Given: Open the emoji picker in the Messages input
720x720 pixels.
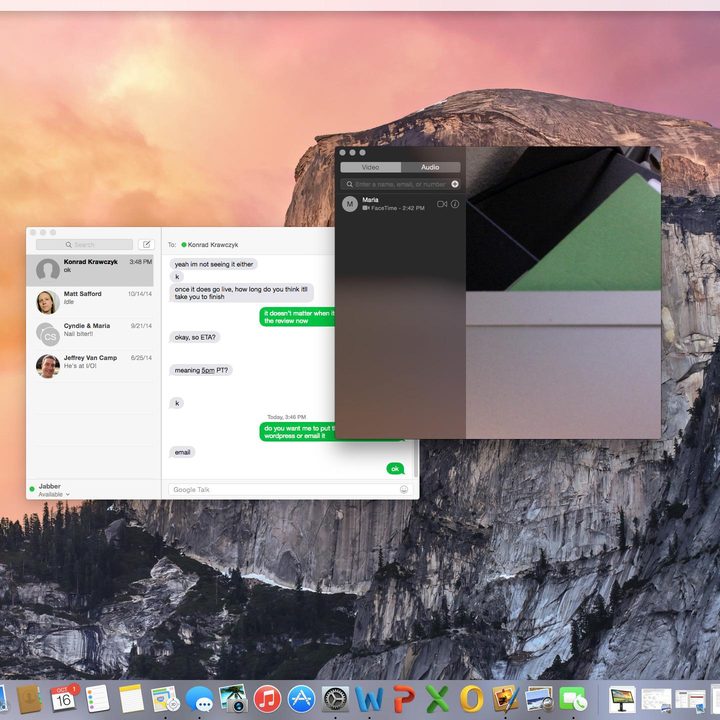Looking at the screenshot, I should point(404,489).
